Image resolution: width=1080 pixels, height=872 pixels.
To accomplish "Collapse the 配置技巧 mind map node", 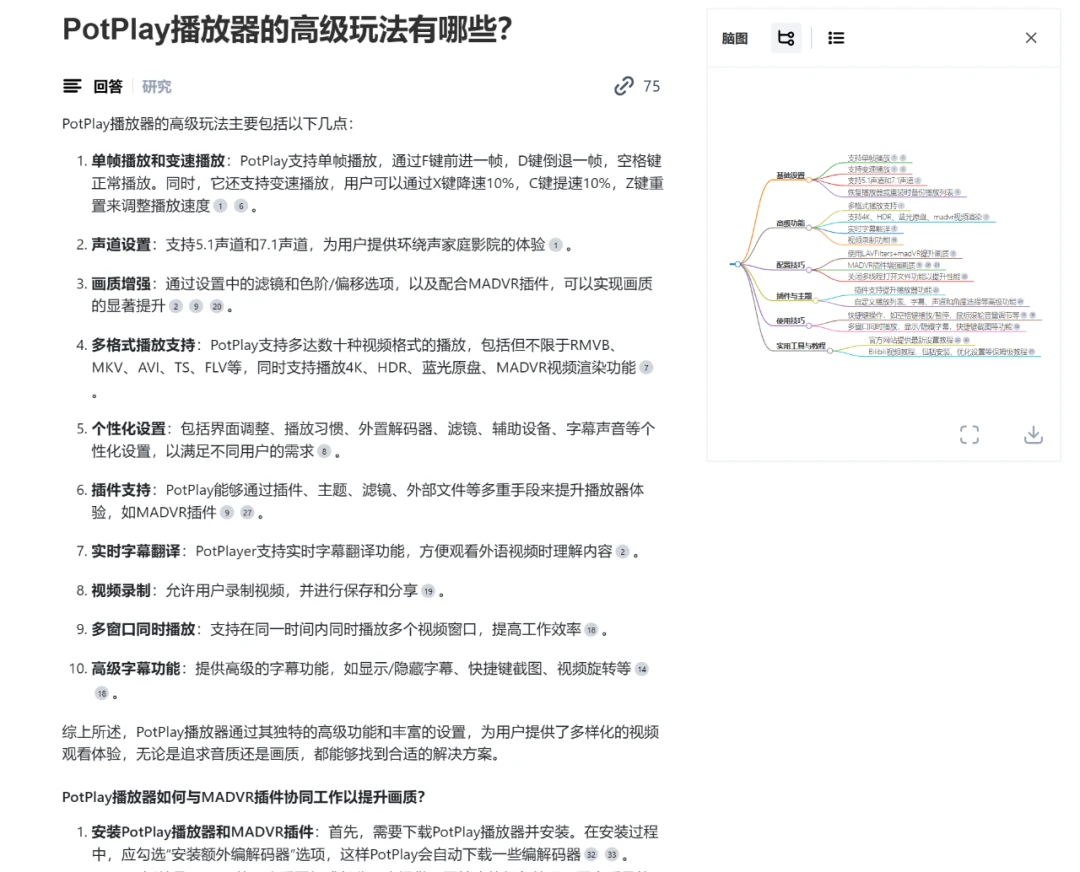I will tap(810, 269).
